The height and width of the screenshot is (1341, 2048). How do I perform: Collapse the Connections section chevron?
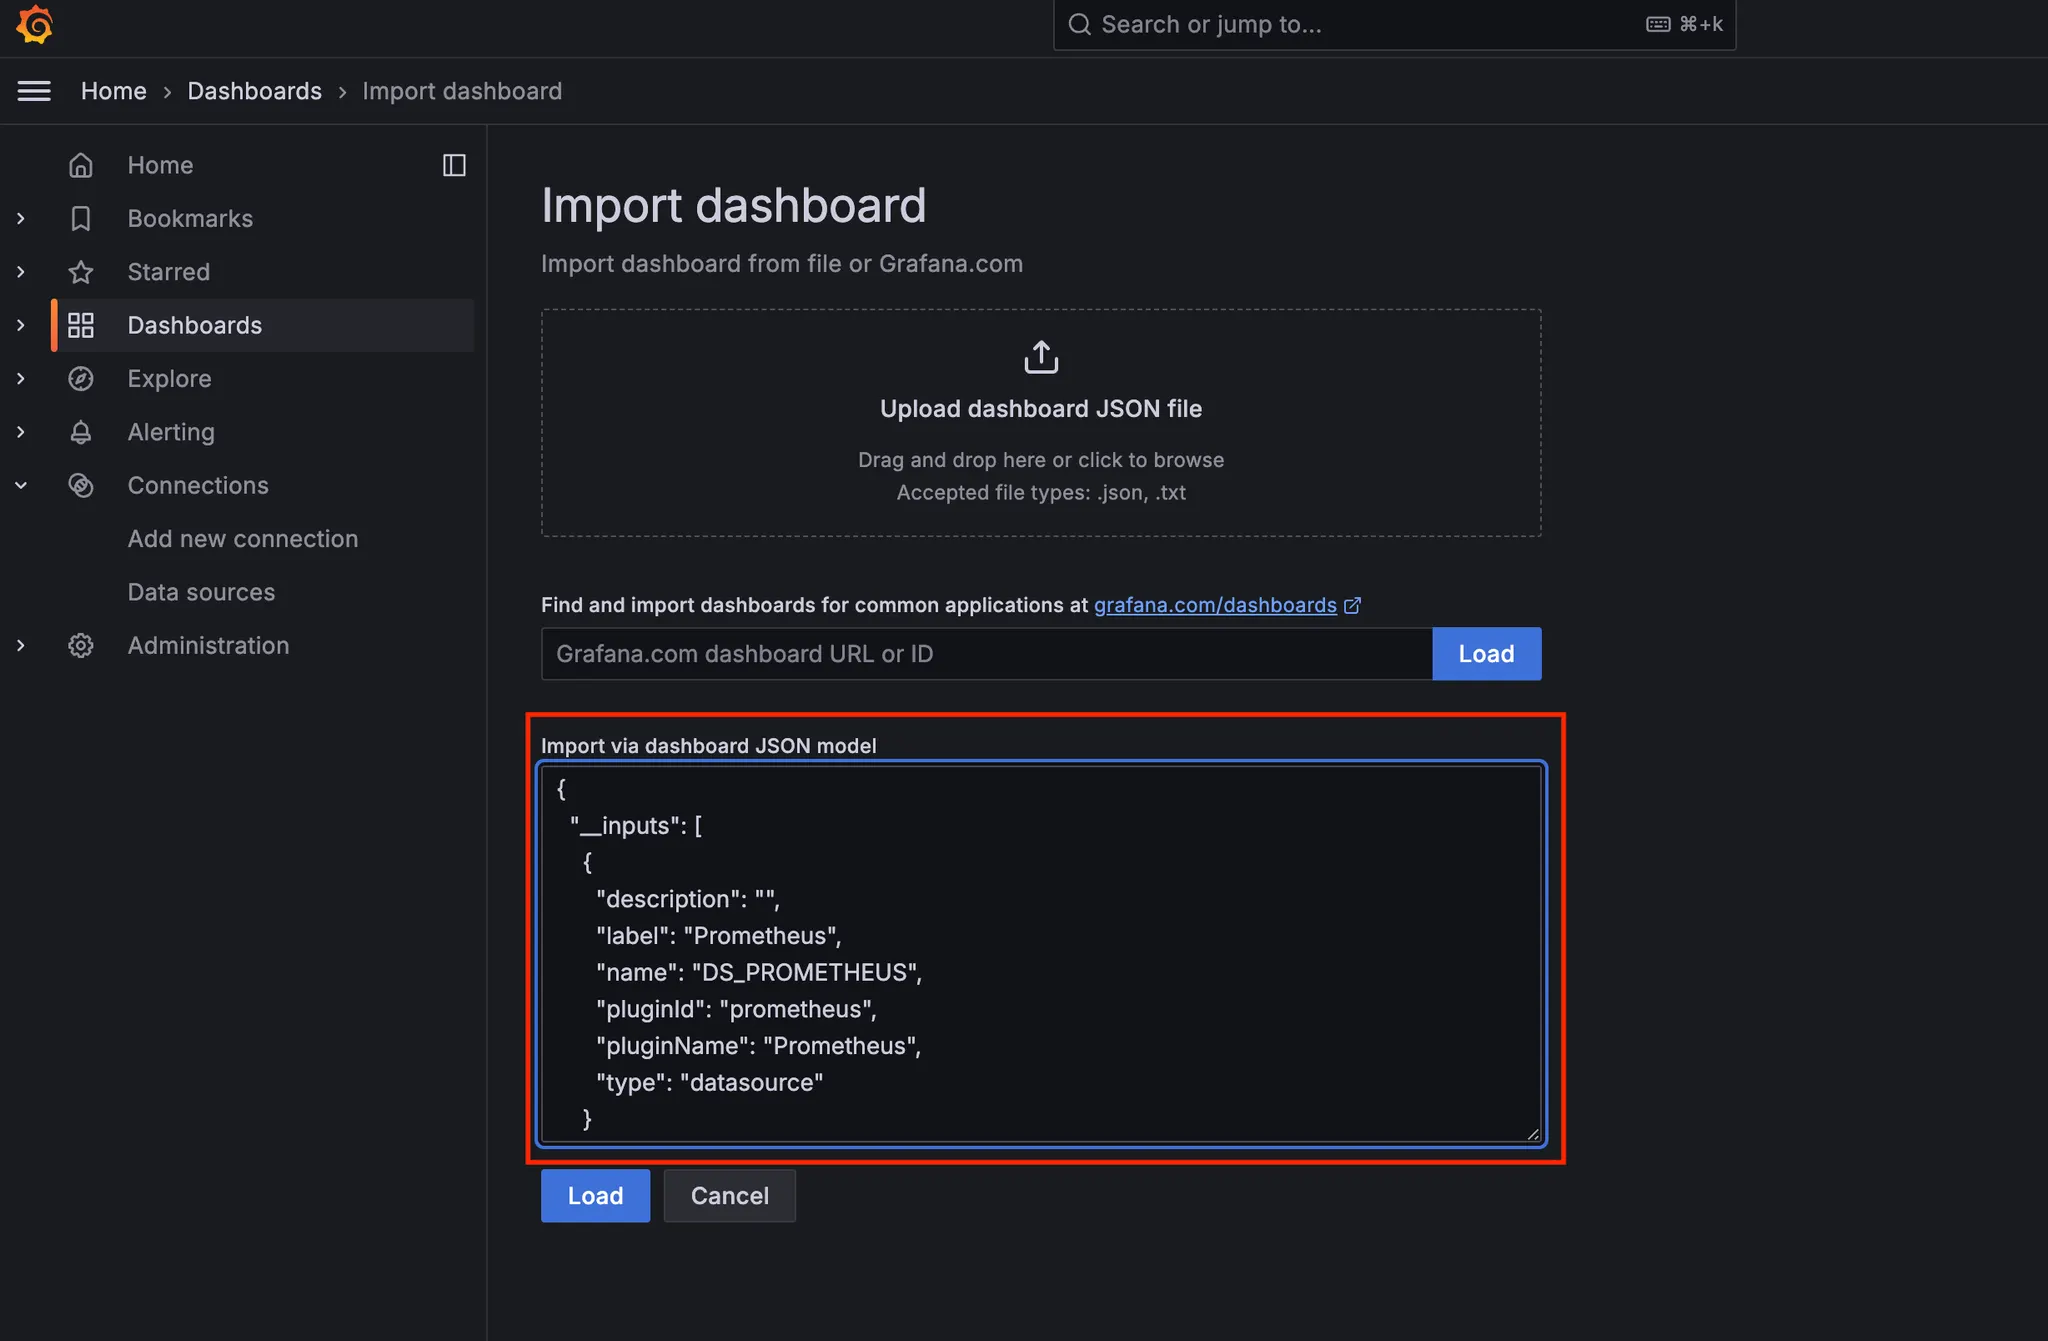coord(21,485)
